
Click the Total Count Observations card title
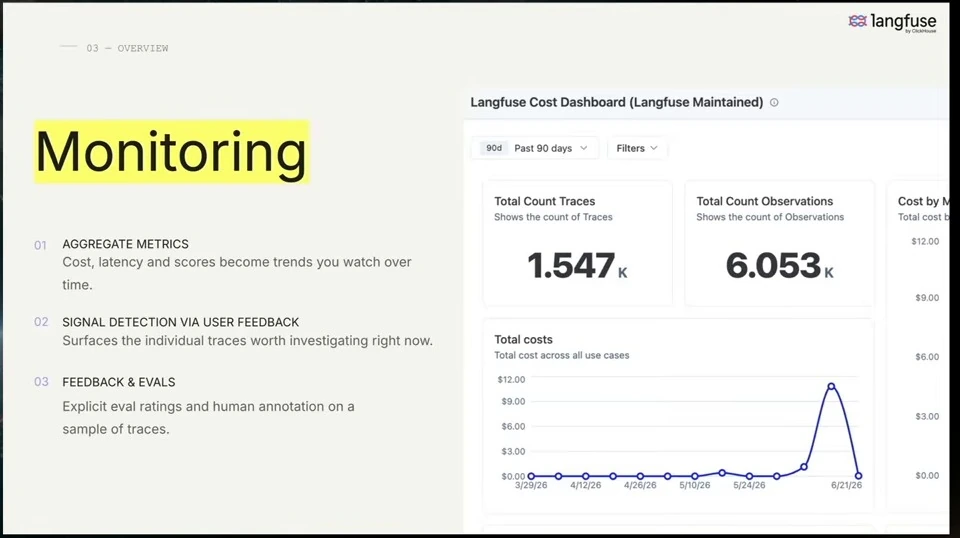pos(764,201)
